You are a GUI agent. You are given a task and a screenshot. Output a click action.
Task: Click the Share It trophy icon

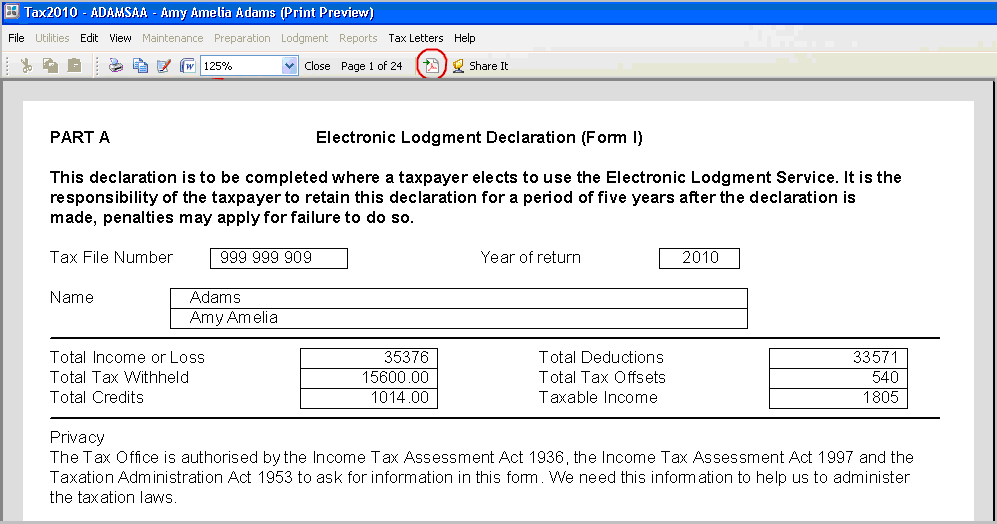(458, 66)
